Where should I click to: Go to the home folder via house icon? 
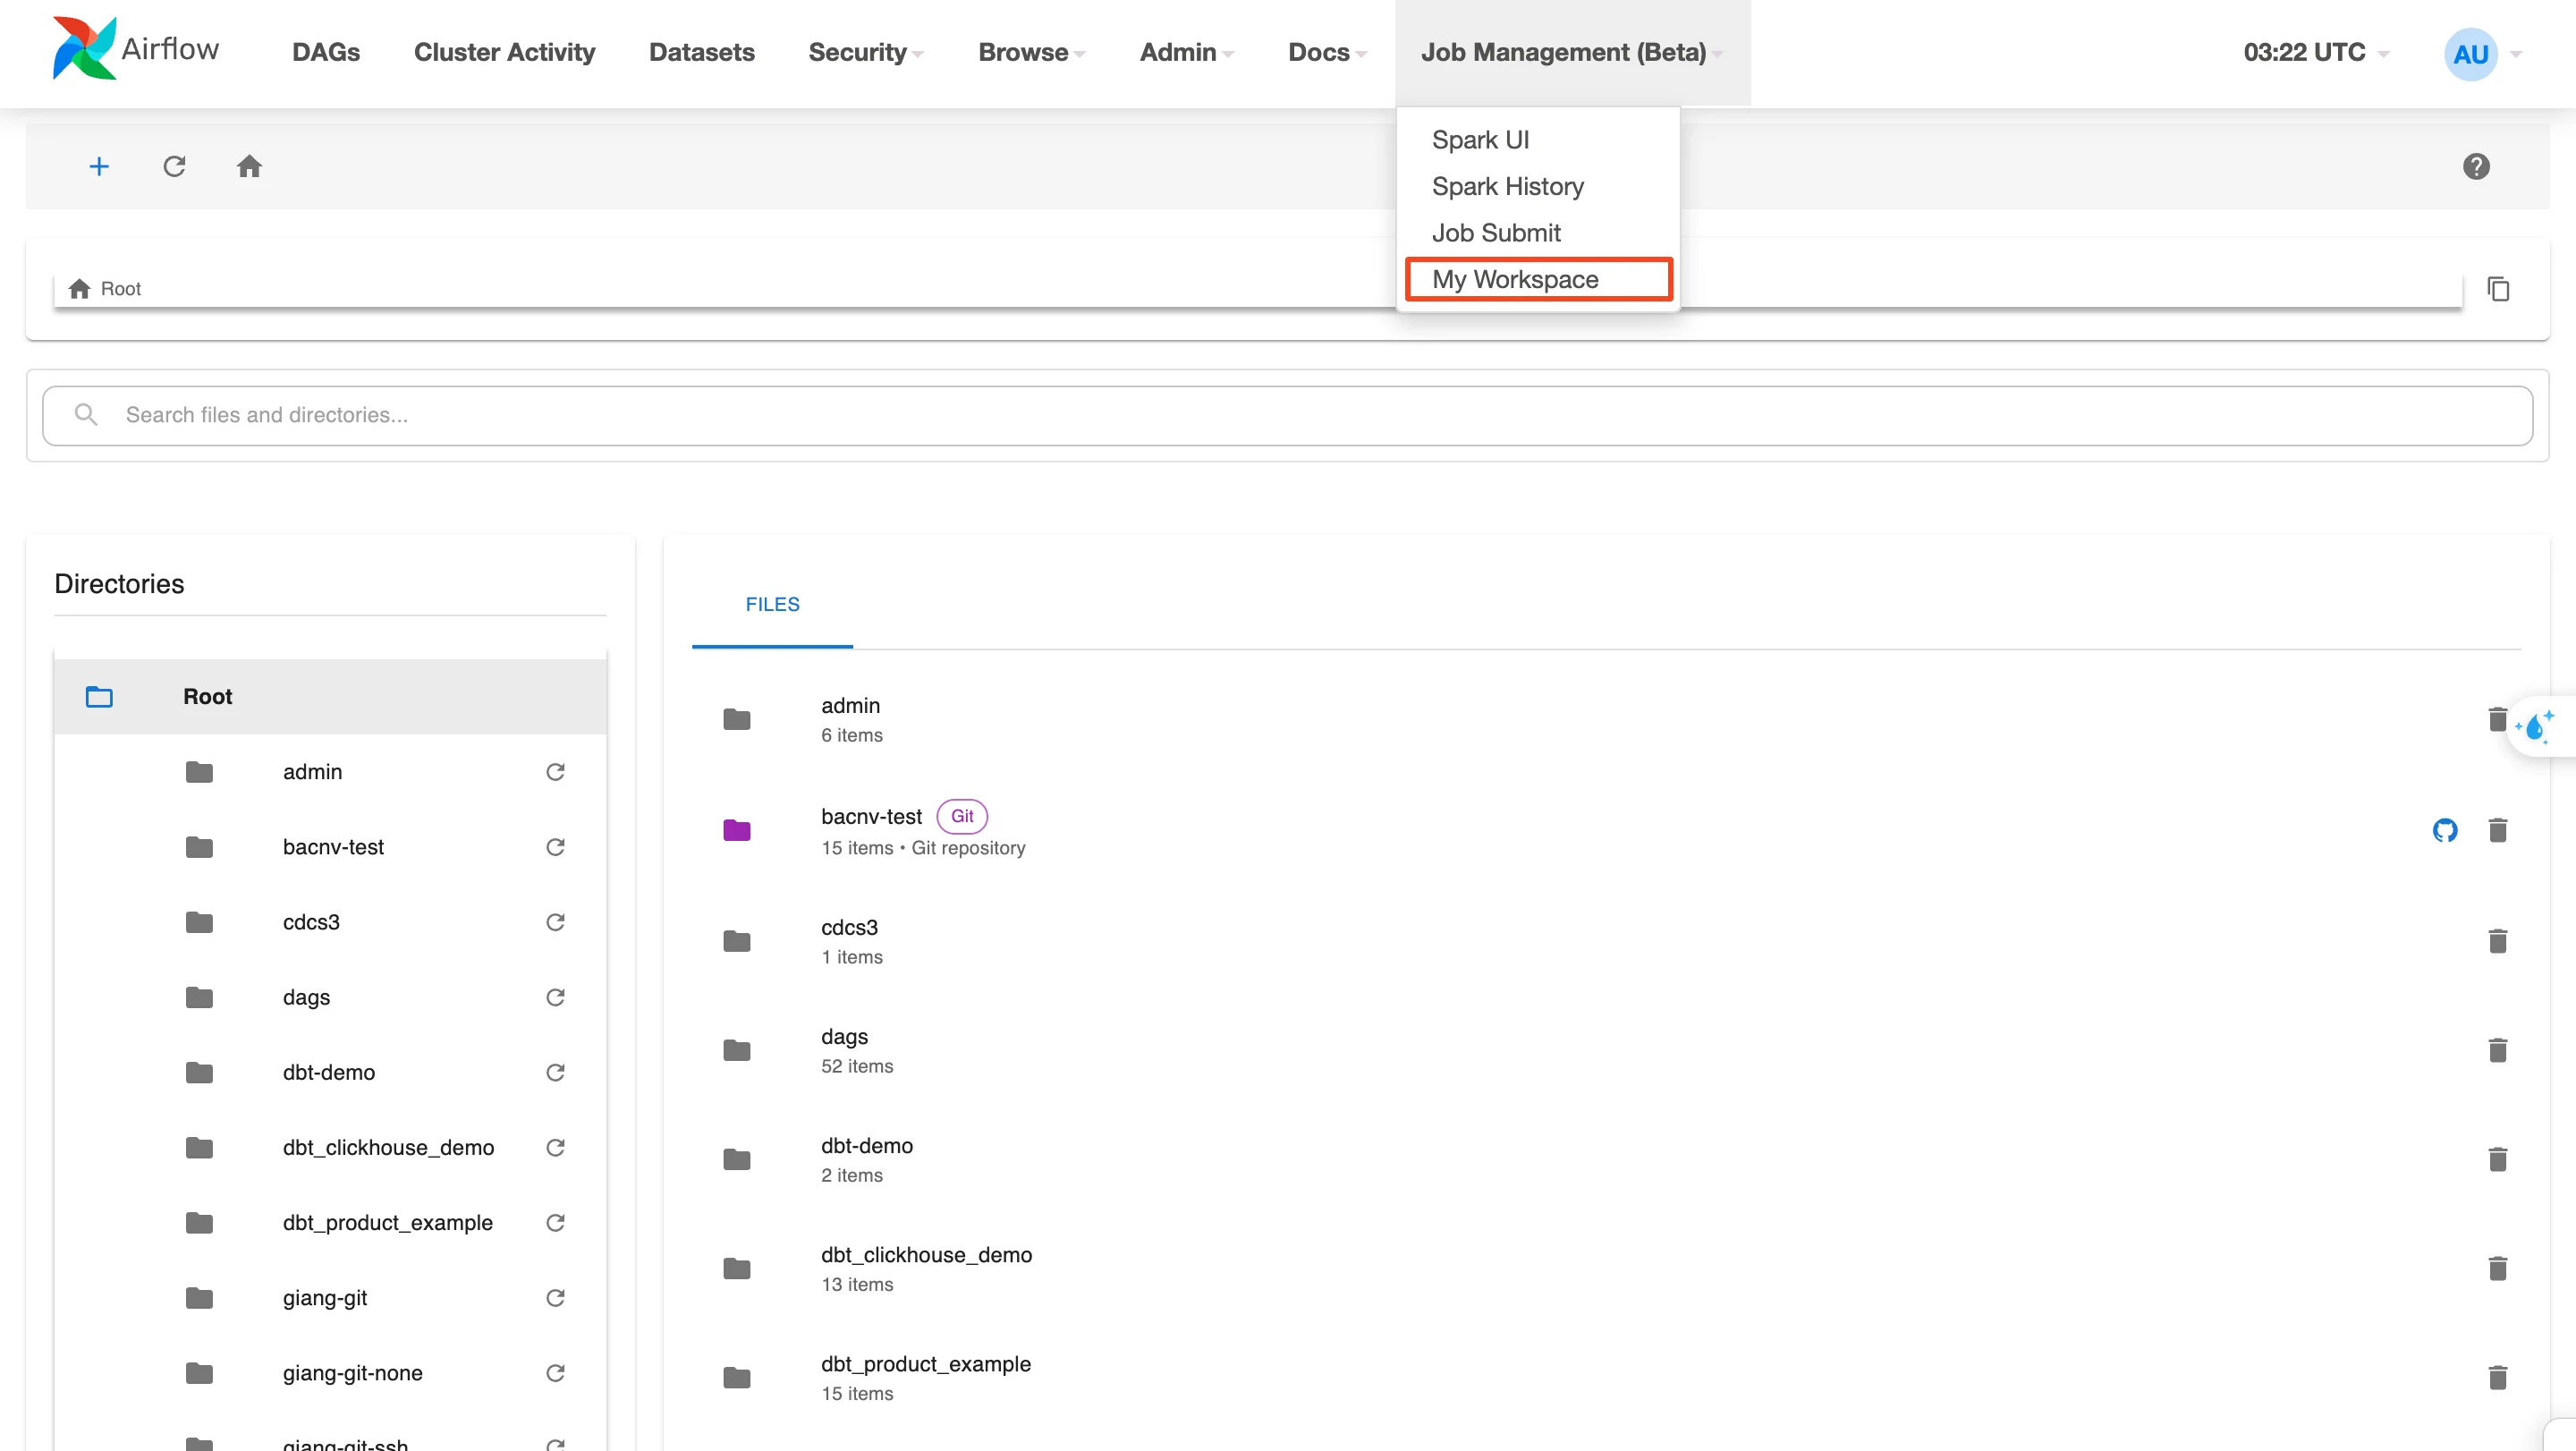point(249,166)
